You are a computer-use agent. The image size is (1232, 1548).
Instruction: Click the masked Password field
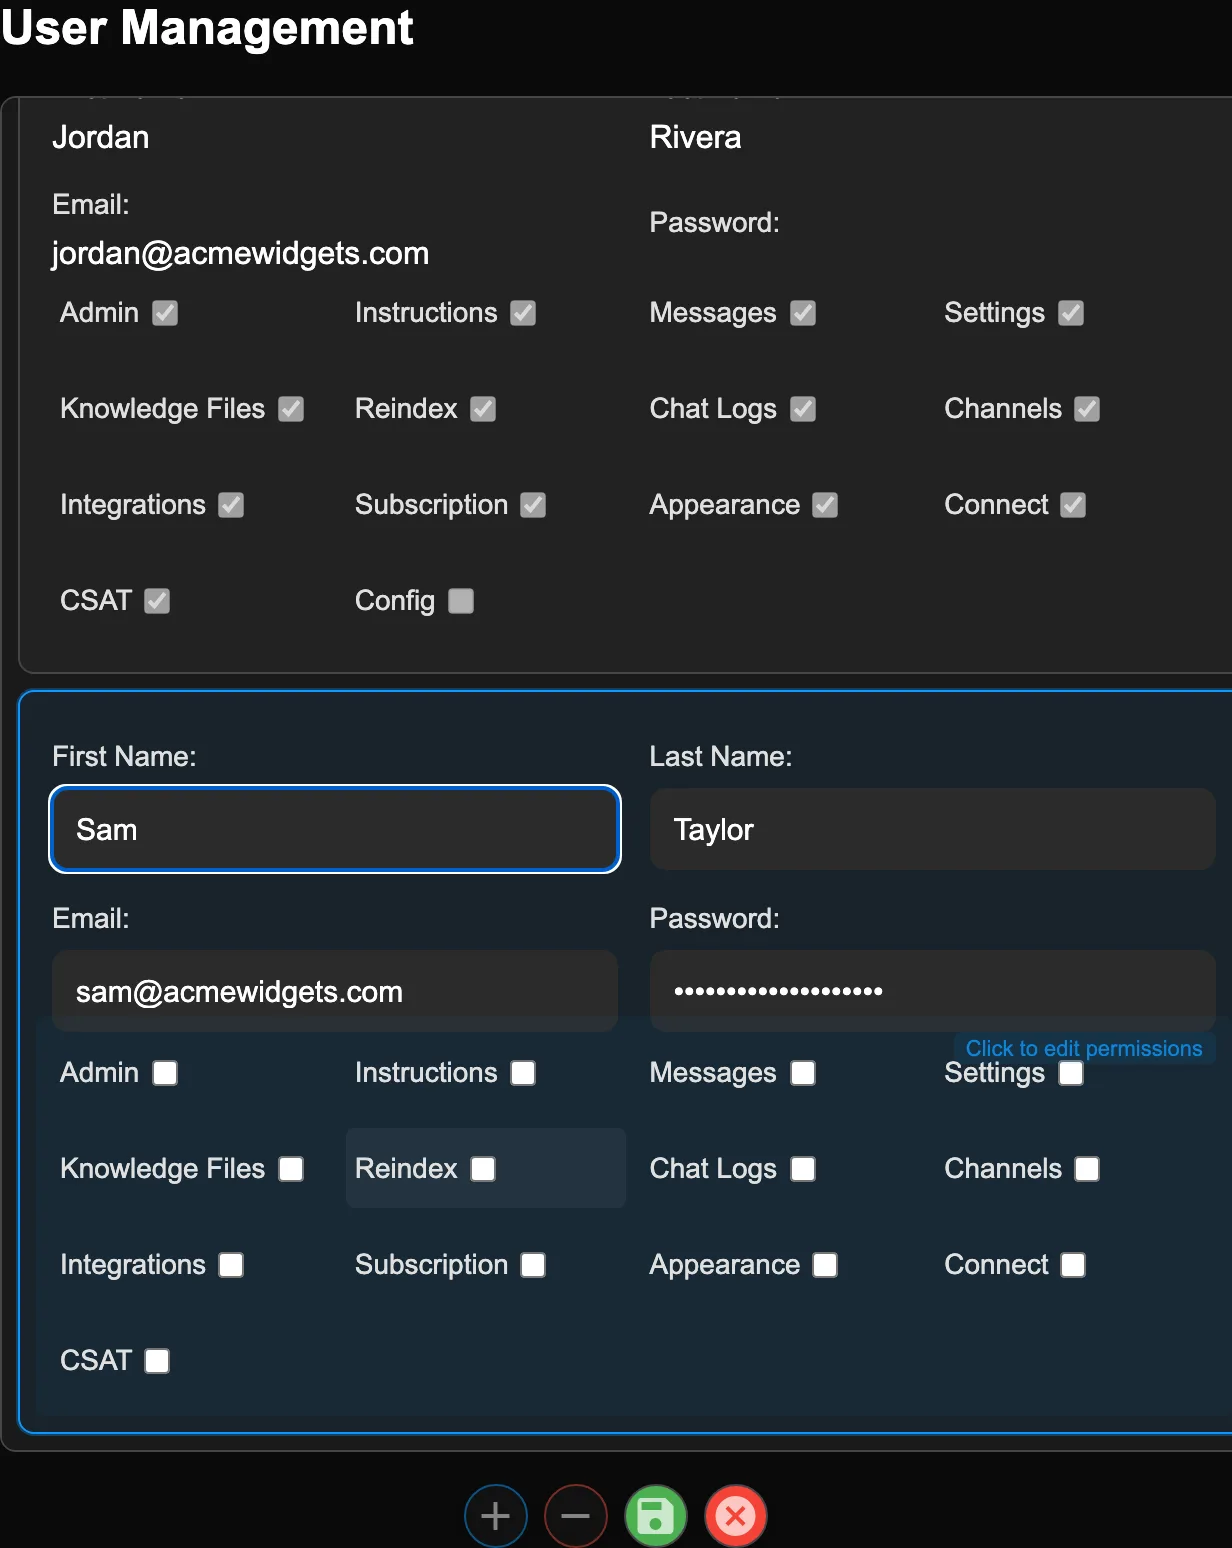[x=932, y=991]
